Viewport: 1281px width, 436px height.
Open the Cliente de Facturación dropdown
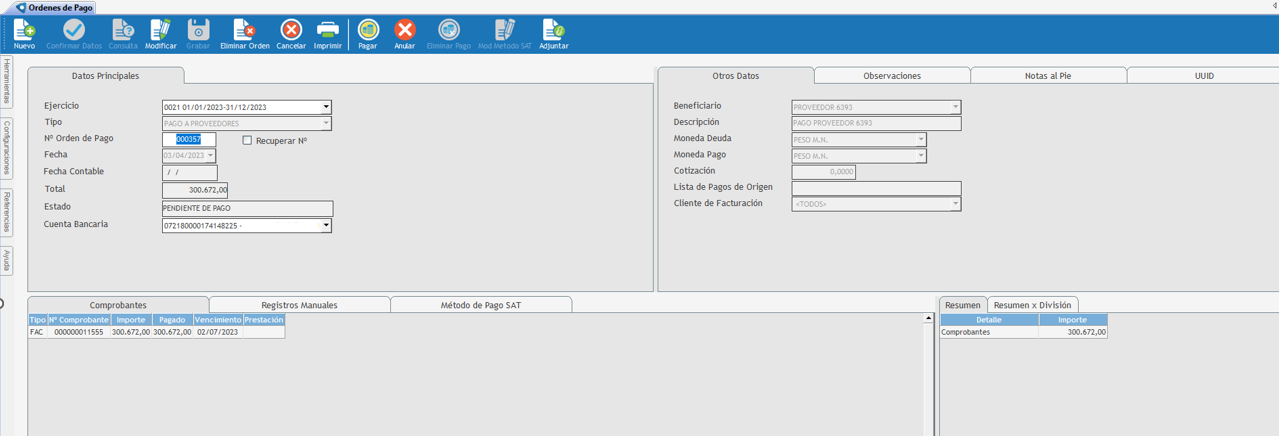point(955,204)
